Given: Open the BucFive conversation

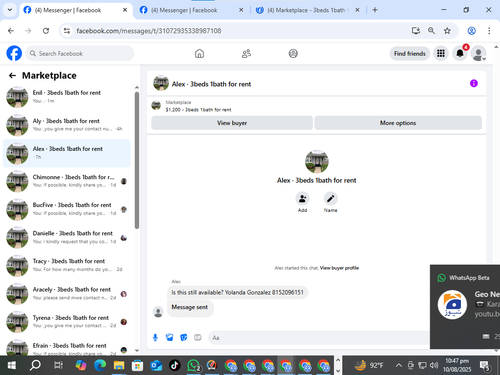Looking at the screenshot, I should click(x=67, y=209).
